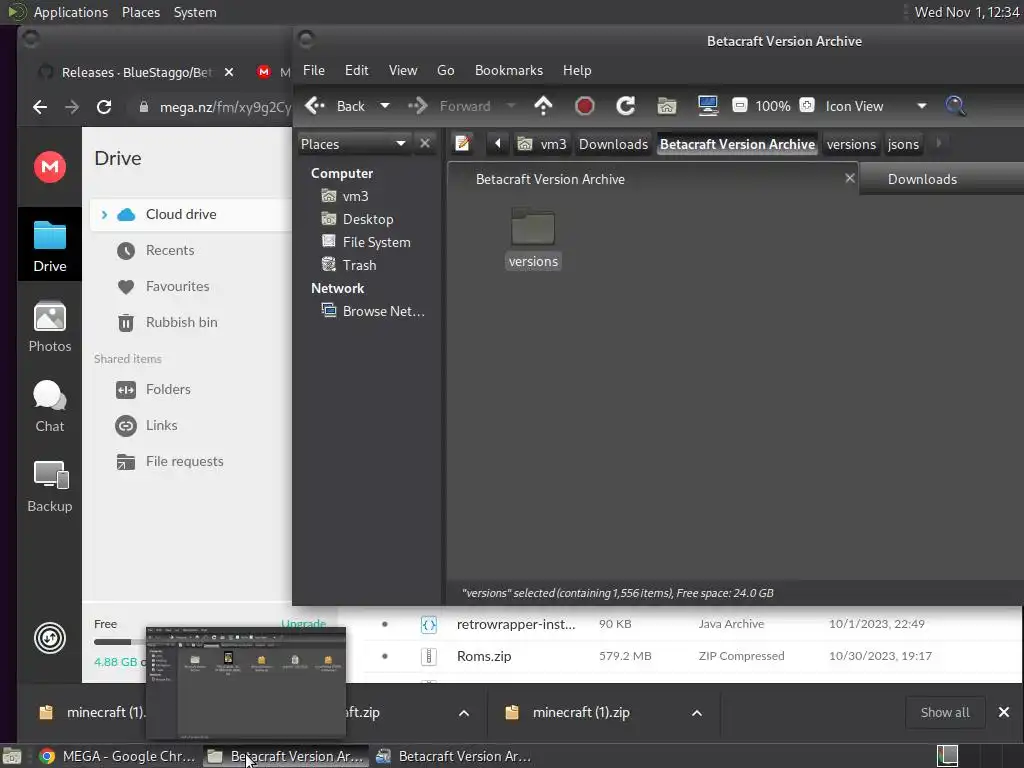This screenshot has width=1024, height=768.
Task: Open the Edit menu
Action: click(x=357, y=70)
